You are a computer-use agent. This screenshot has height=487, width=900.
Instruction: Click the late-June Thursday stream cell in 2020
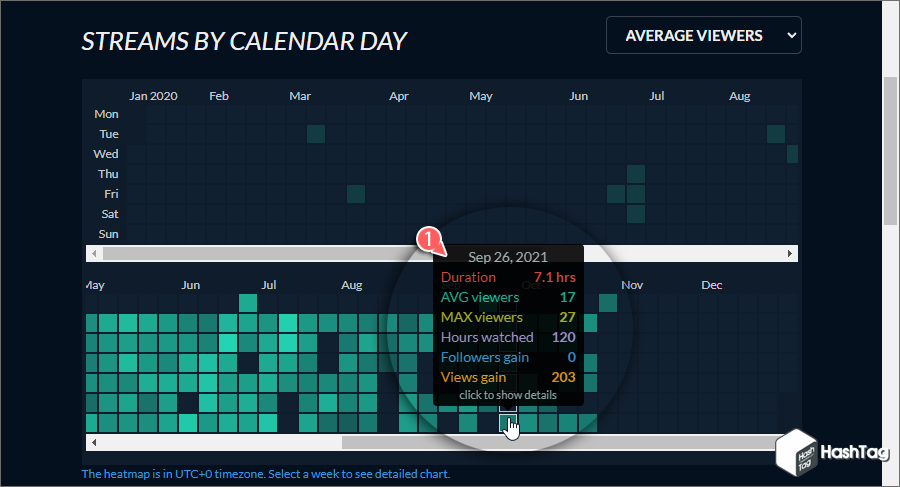pyautogui.click(x=636, y=173)
